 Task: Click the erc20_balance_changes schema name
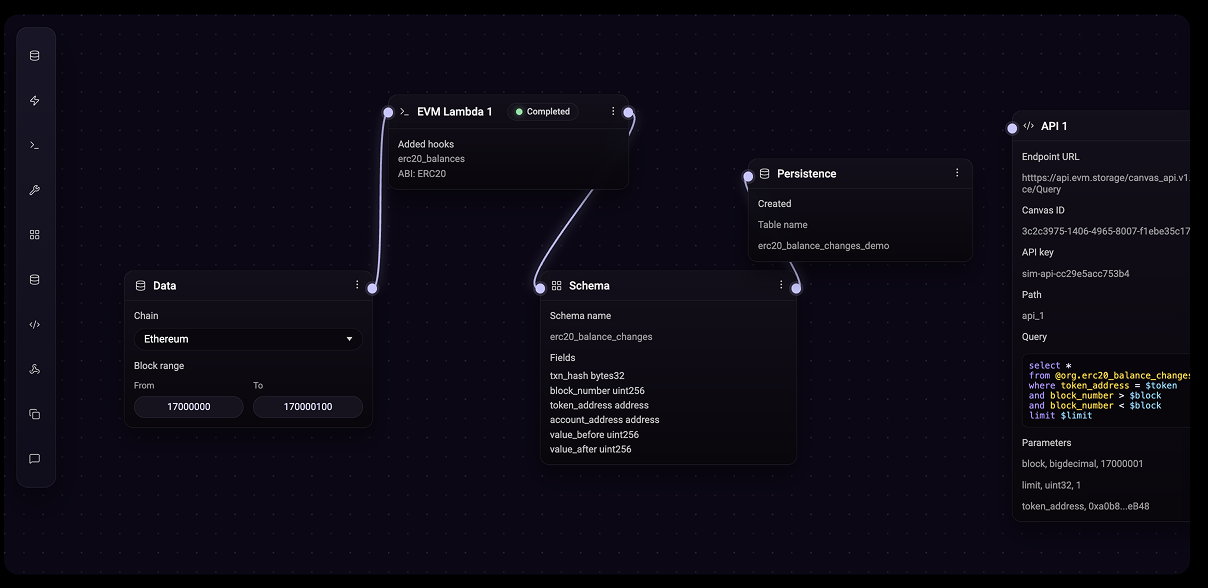[602, 337]
